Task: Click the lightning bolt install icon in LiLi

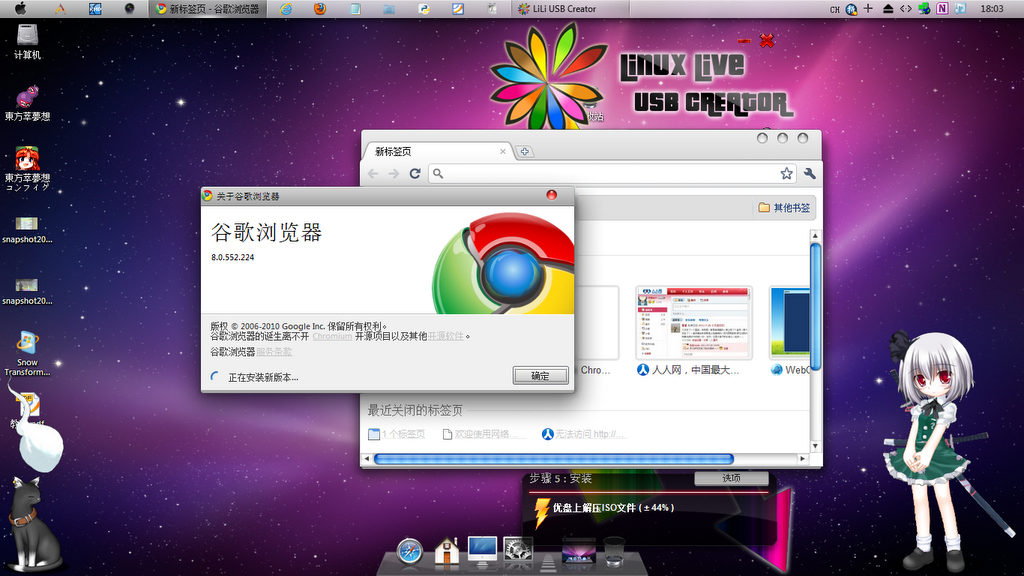Action: coord(541,513)
